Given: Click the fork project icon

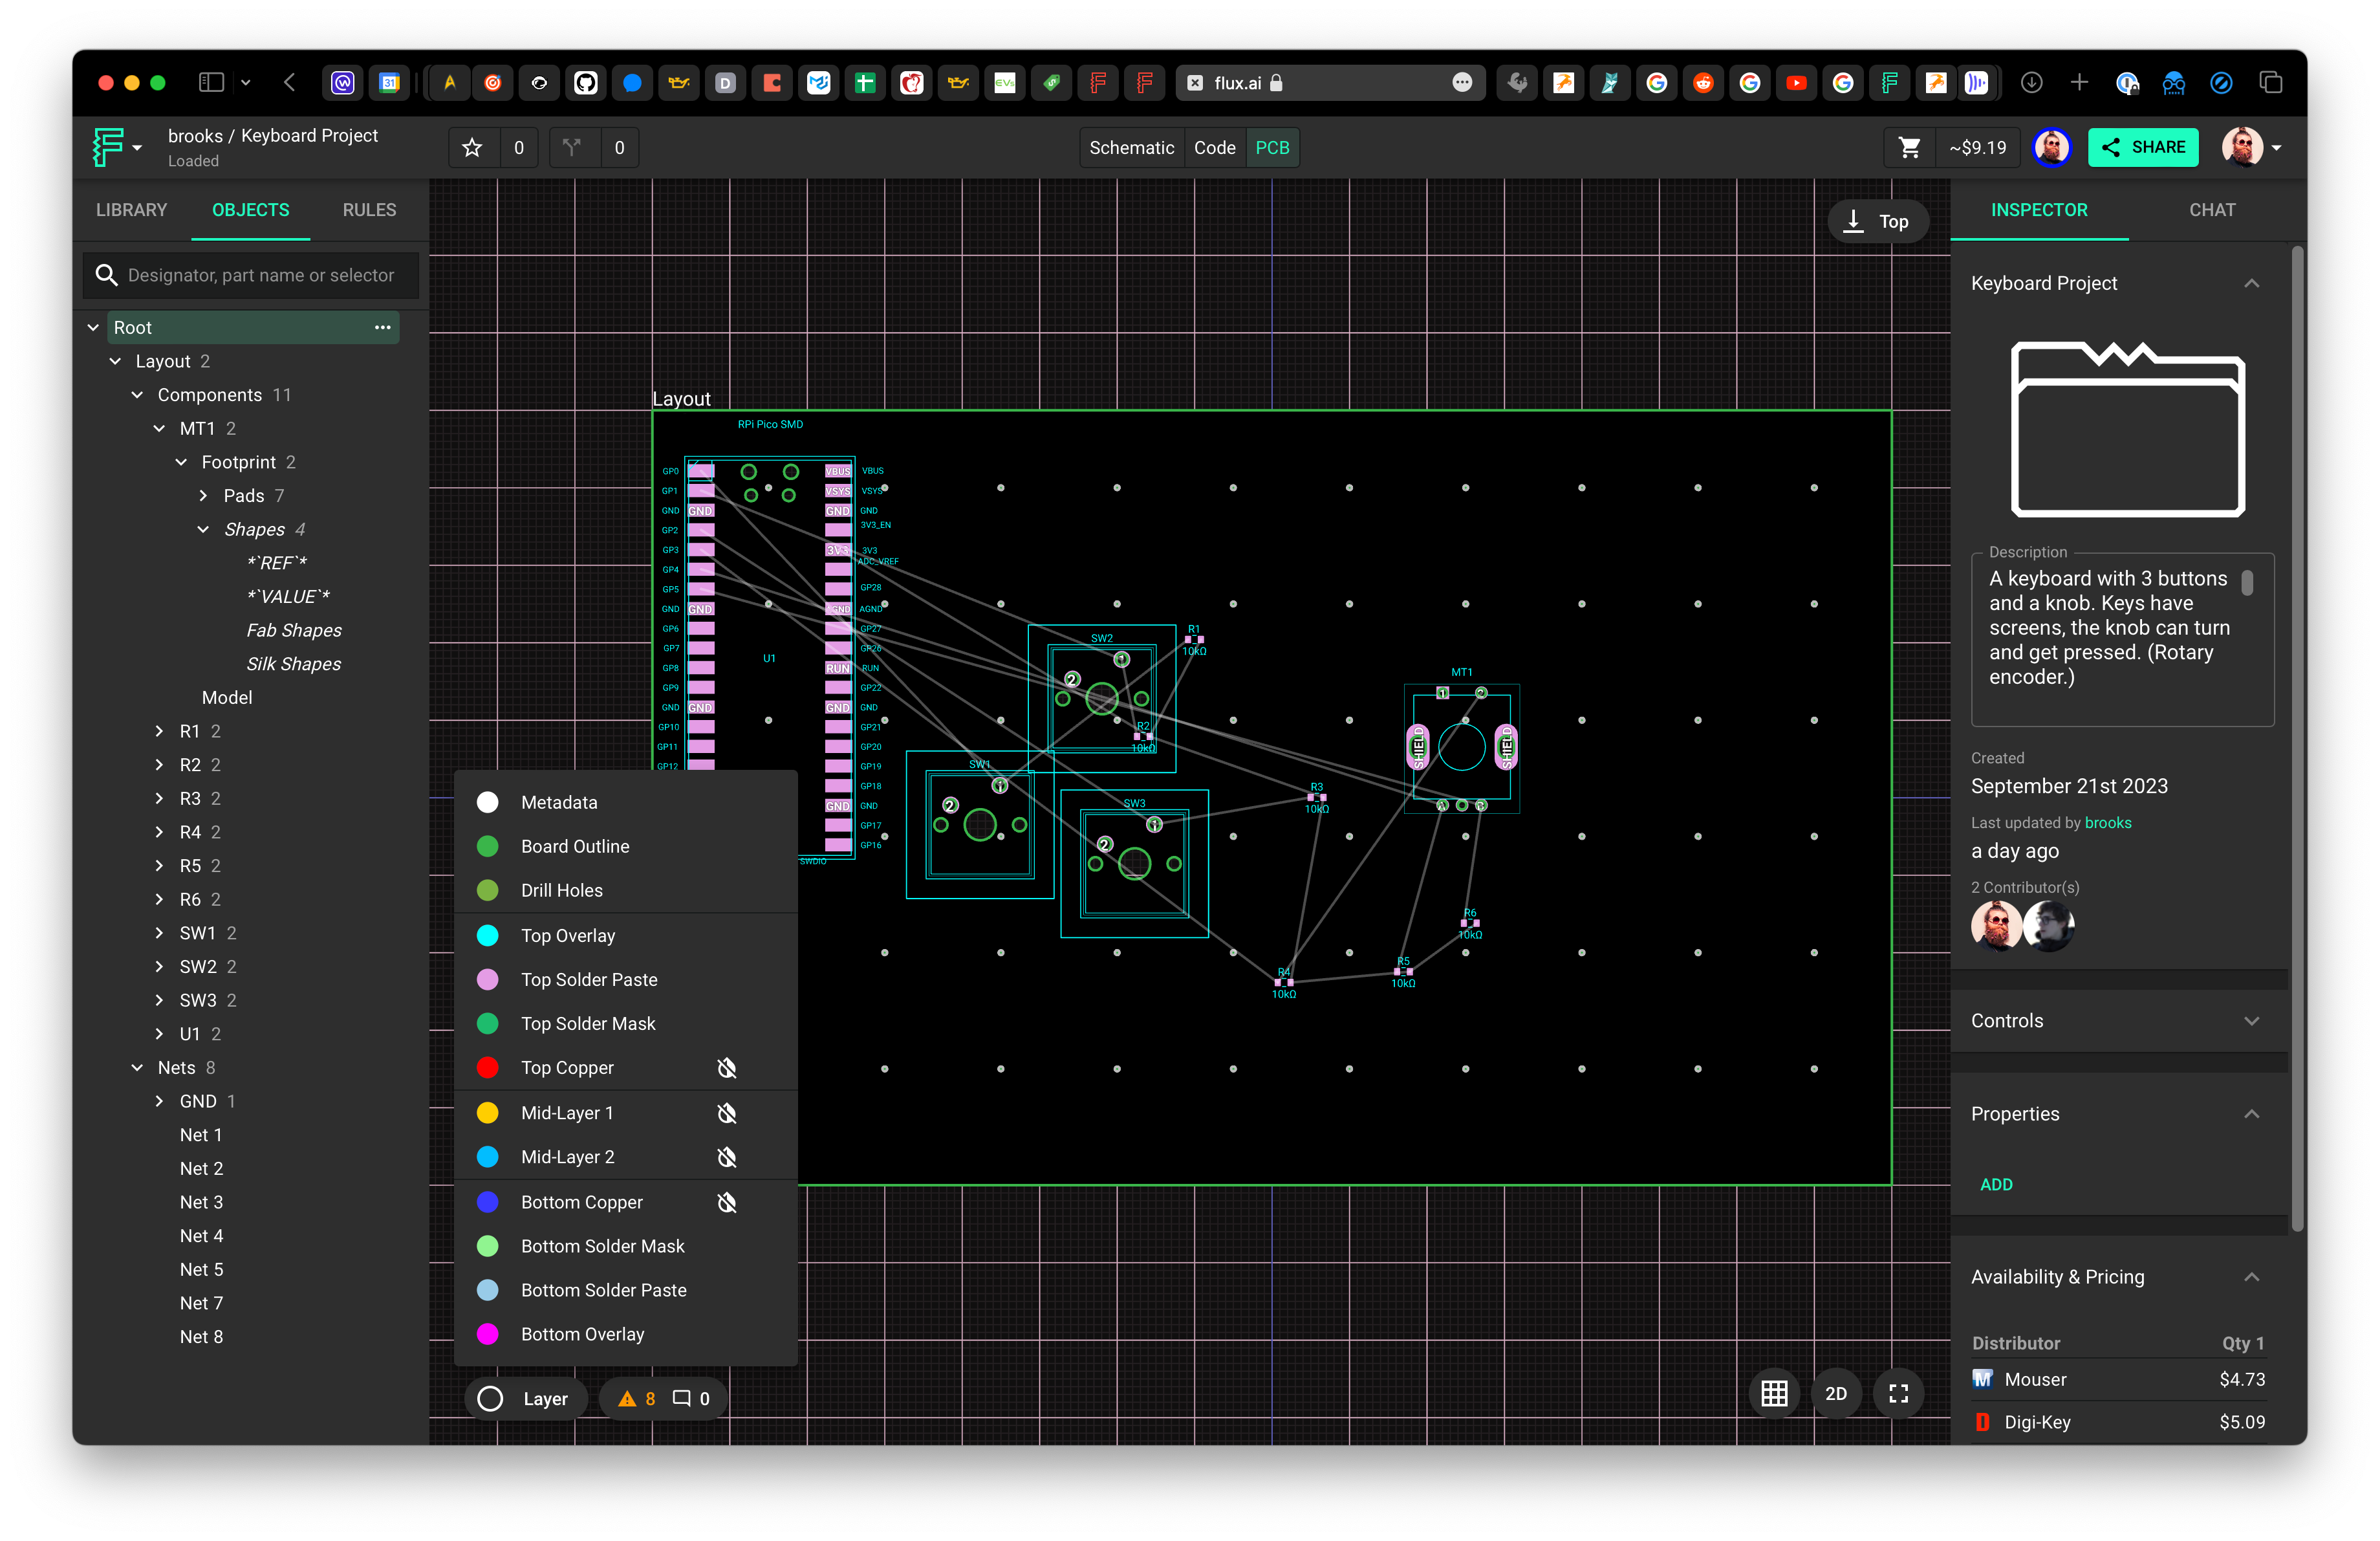Looking at the screenshot, I should coord(572,148).
